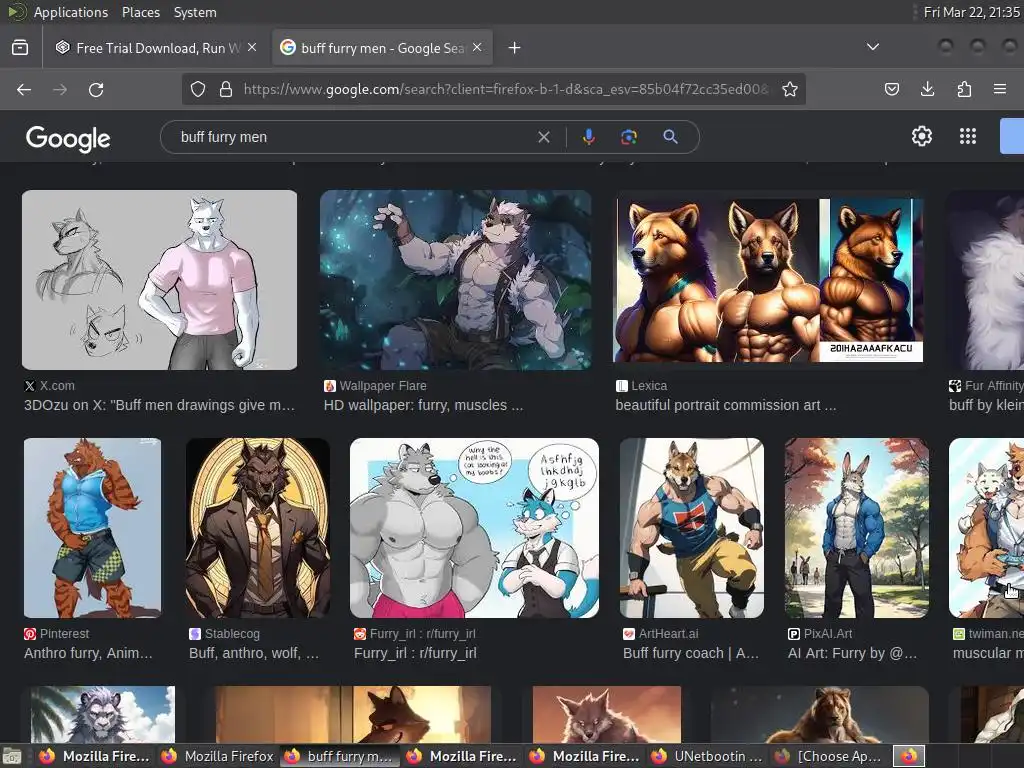The width and height of the screenshot is (1024, 768).
Task: Submit search with magnifier icon
Action: [x=670, y=136]
